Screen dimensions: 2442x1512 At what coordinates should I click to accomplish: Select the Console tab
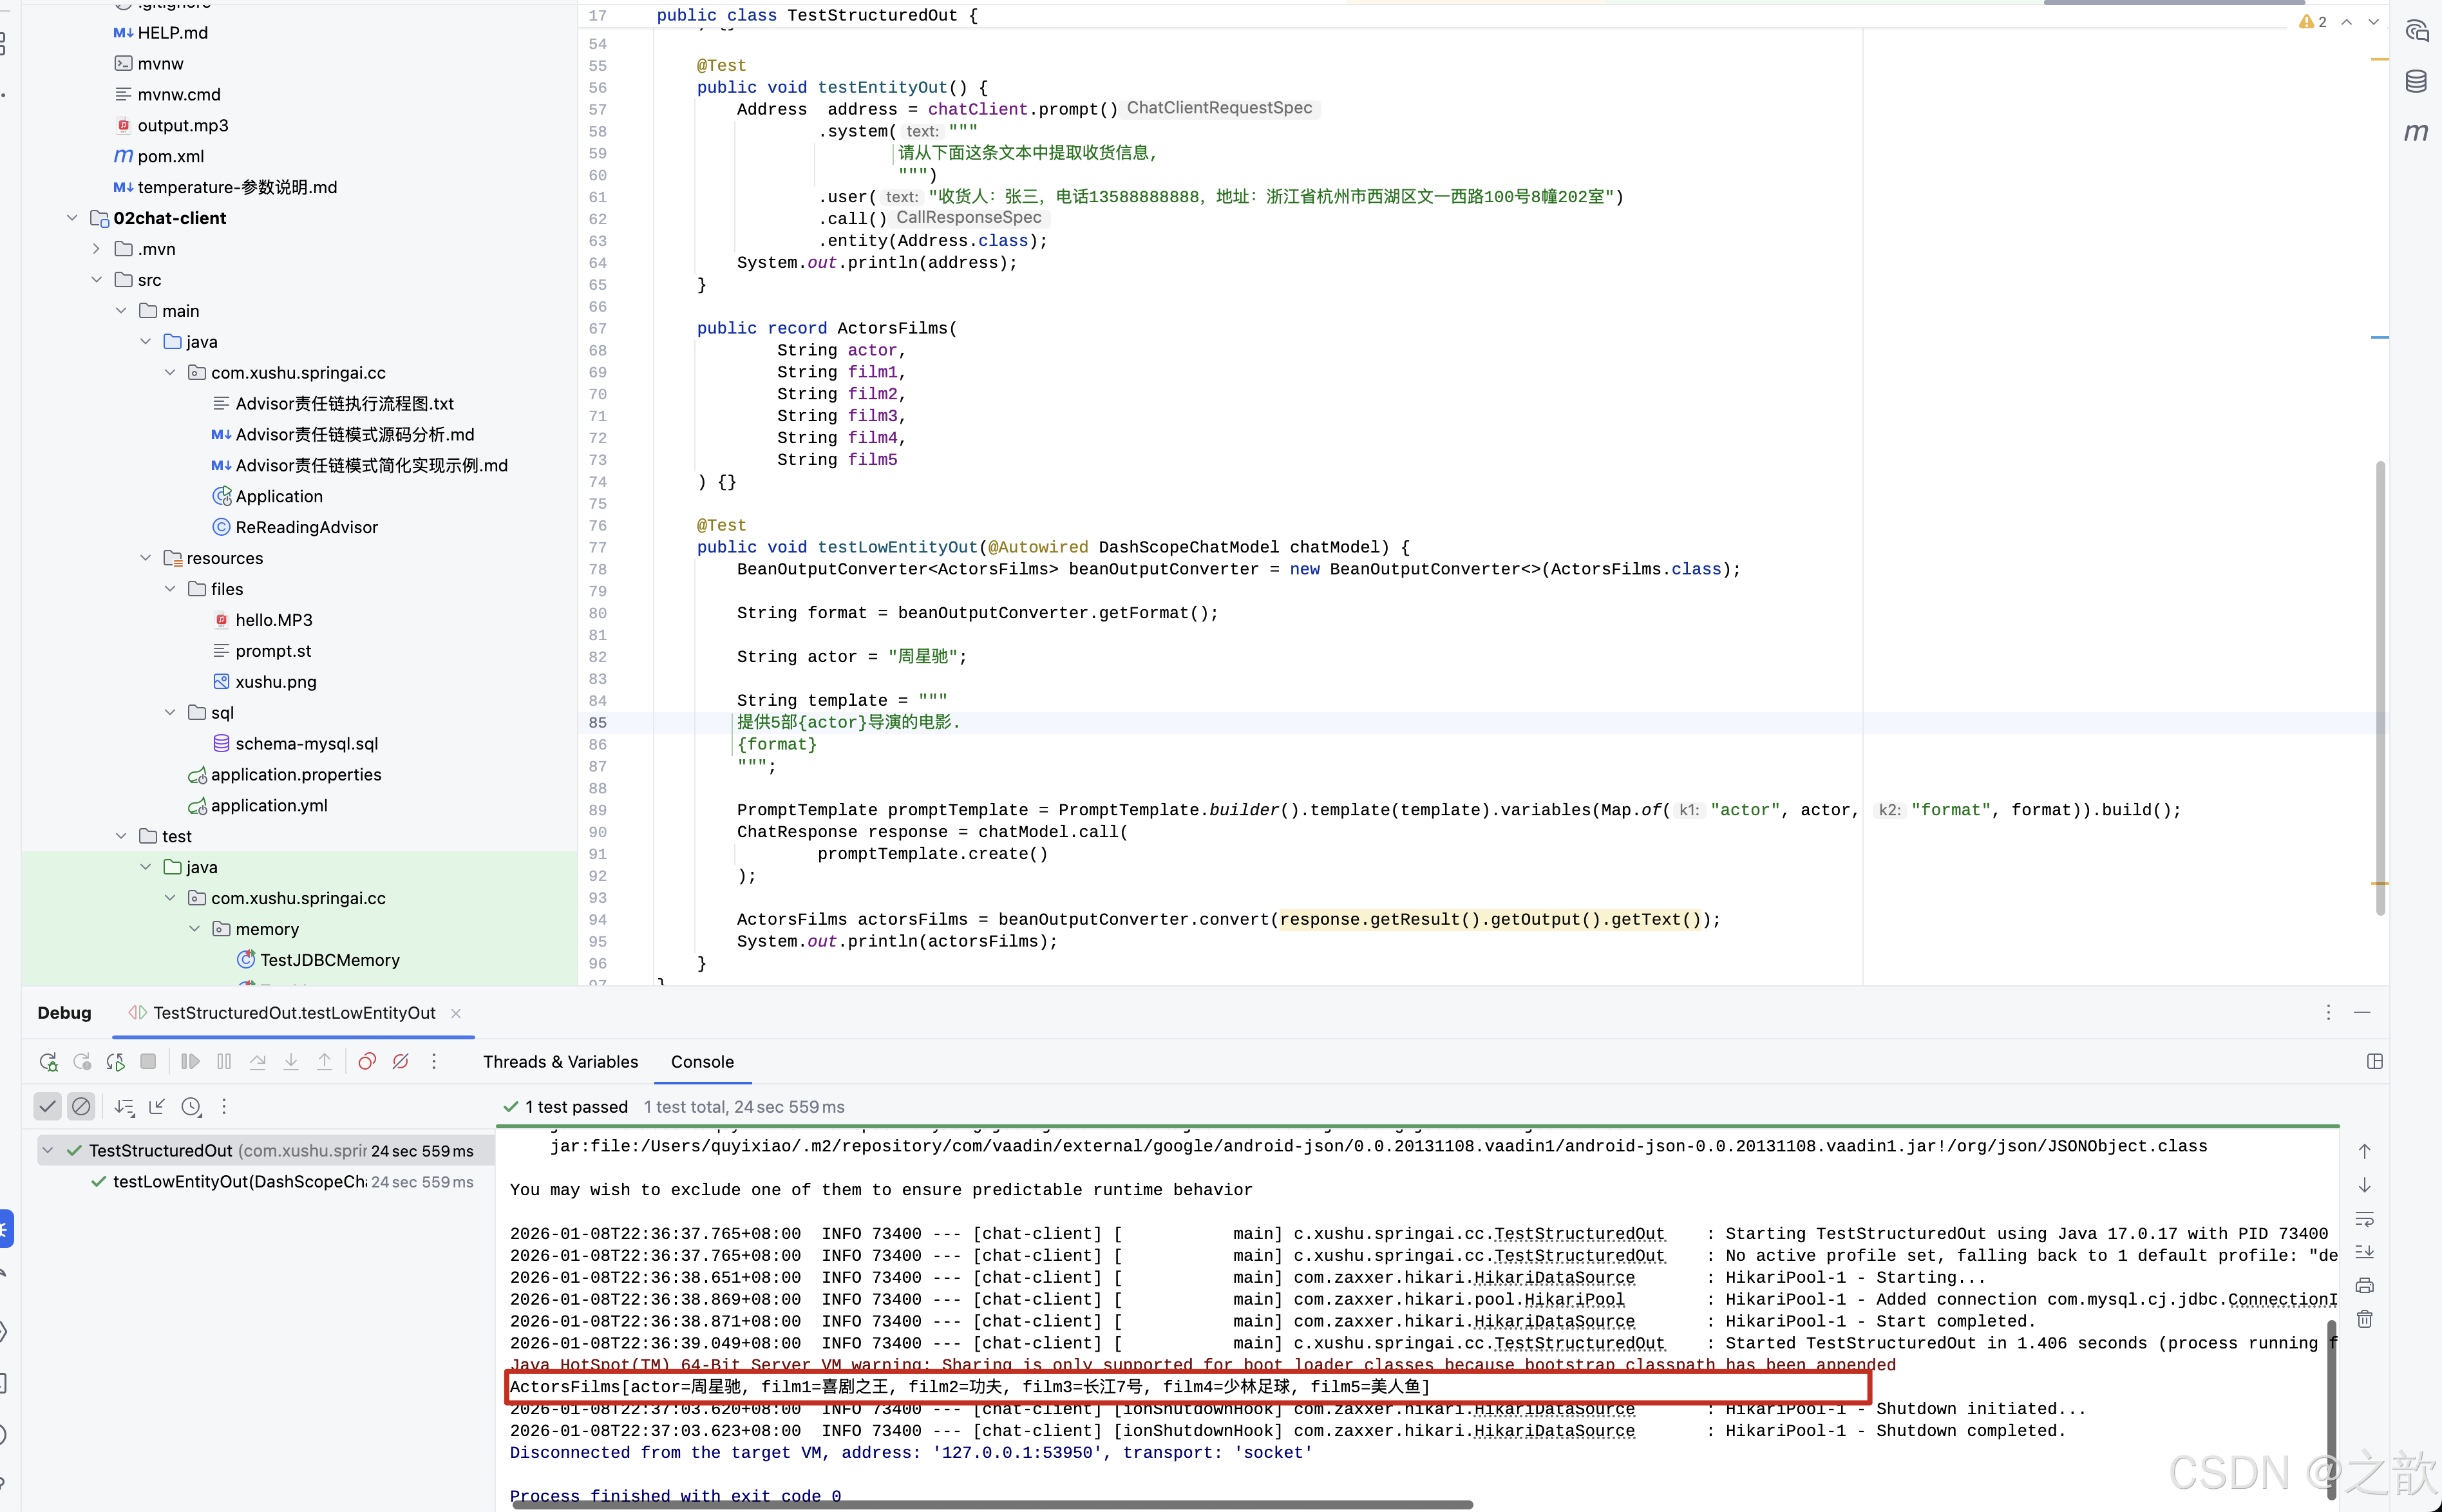[702, 1062]
